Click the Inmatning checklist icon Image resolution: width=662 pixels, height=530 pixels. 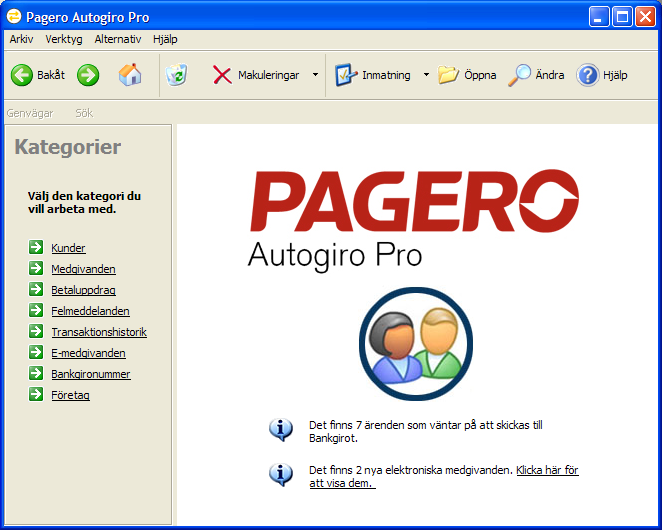pyautogui.click(x=346, y=75)
